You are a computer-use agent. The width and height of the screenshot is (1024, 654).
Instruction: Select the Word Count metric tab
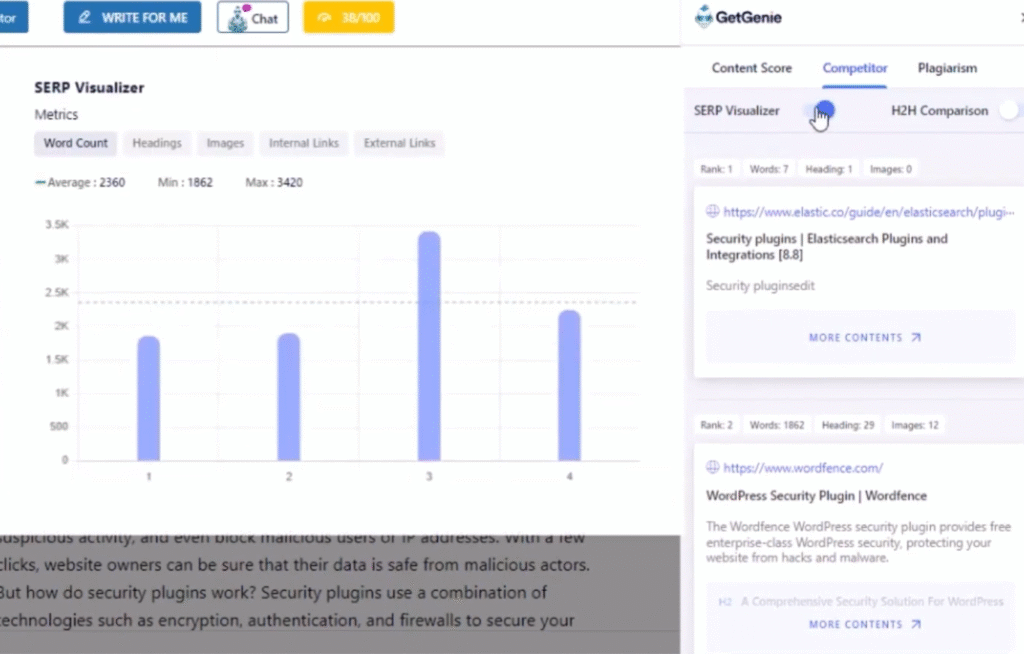click(76, 143)
